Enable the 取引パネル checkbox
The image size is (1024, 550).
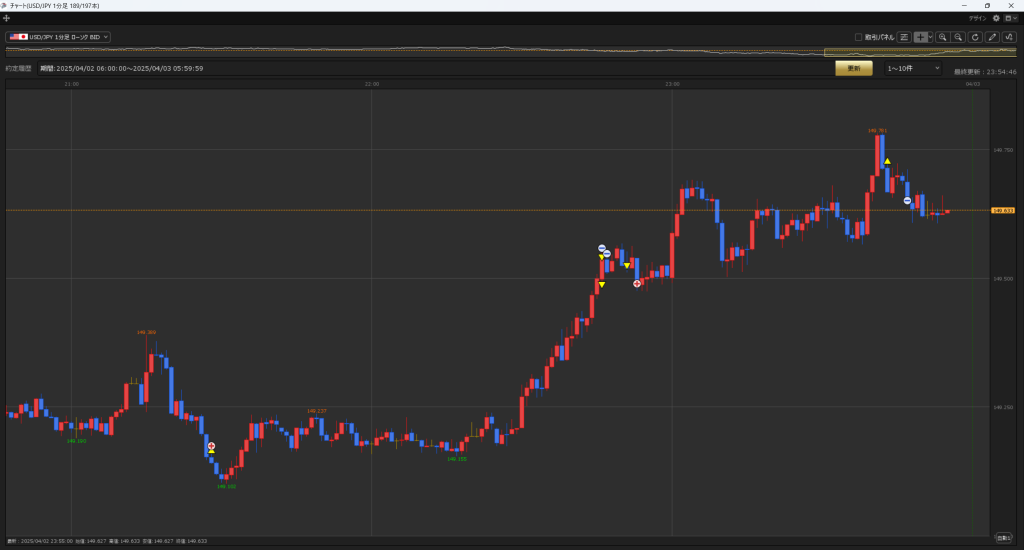[x=858, y=37]
